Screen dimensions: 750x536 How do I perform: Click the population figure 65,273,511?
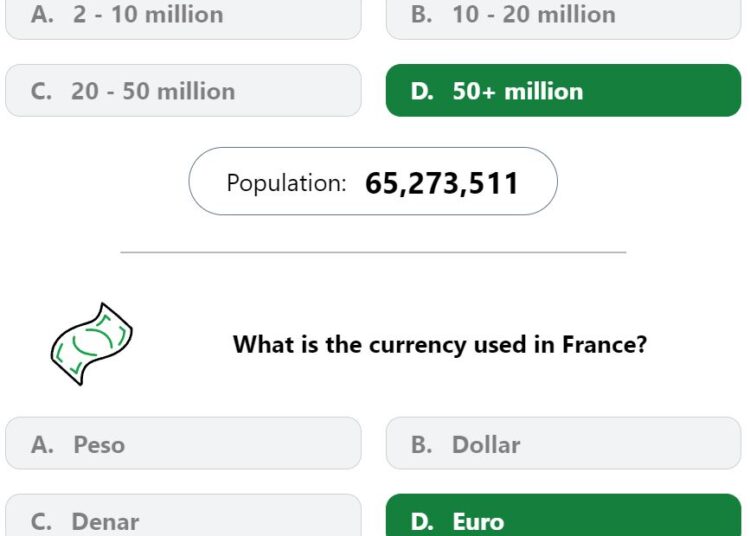pyautogui.click(x=442, y=183)
